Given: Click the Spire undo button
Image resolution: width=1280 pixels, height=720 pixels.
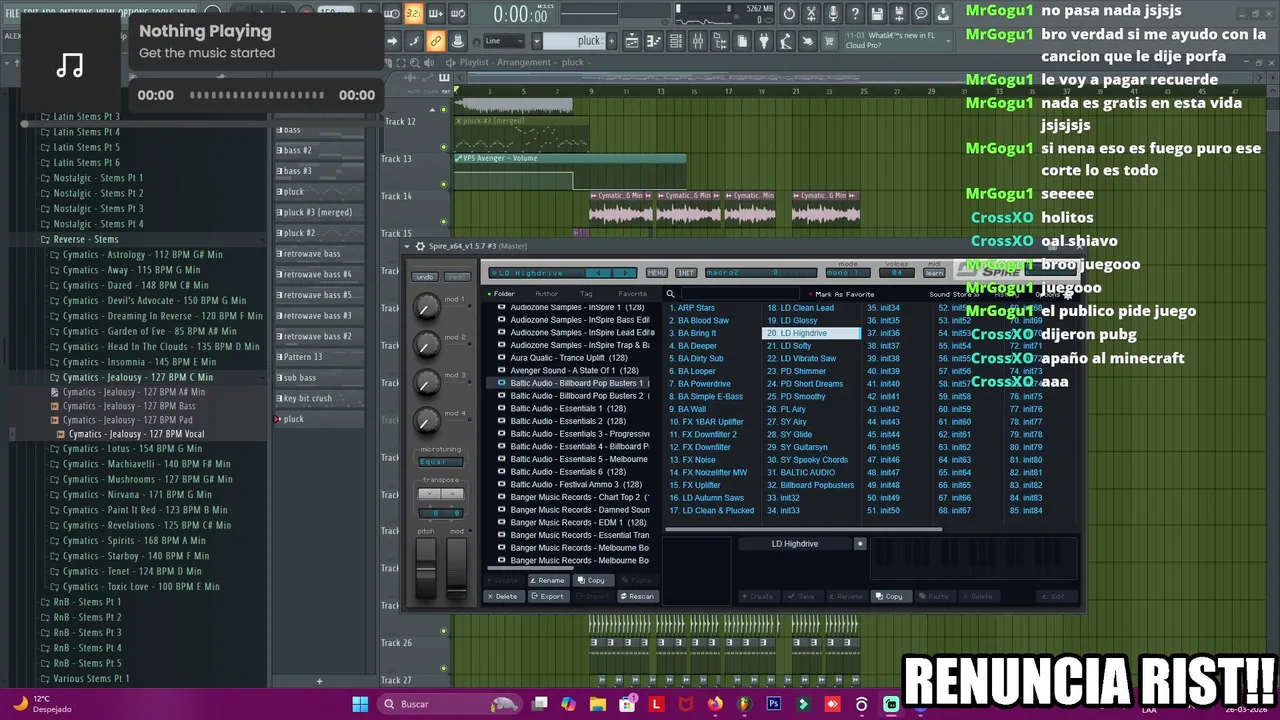Looking at the screenshot, I should pyautogui.click(x=425, y=277).
